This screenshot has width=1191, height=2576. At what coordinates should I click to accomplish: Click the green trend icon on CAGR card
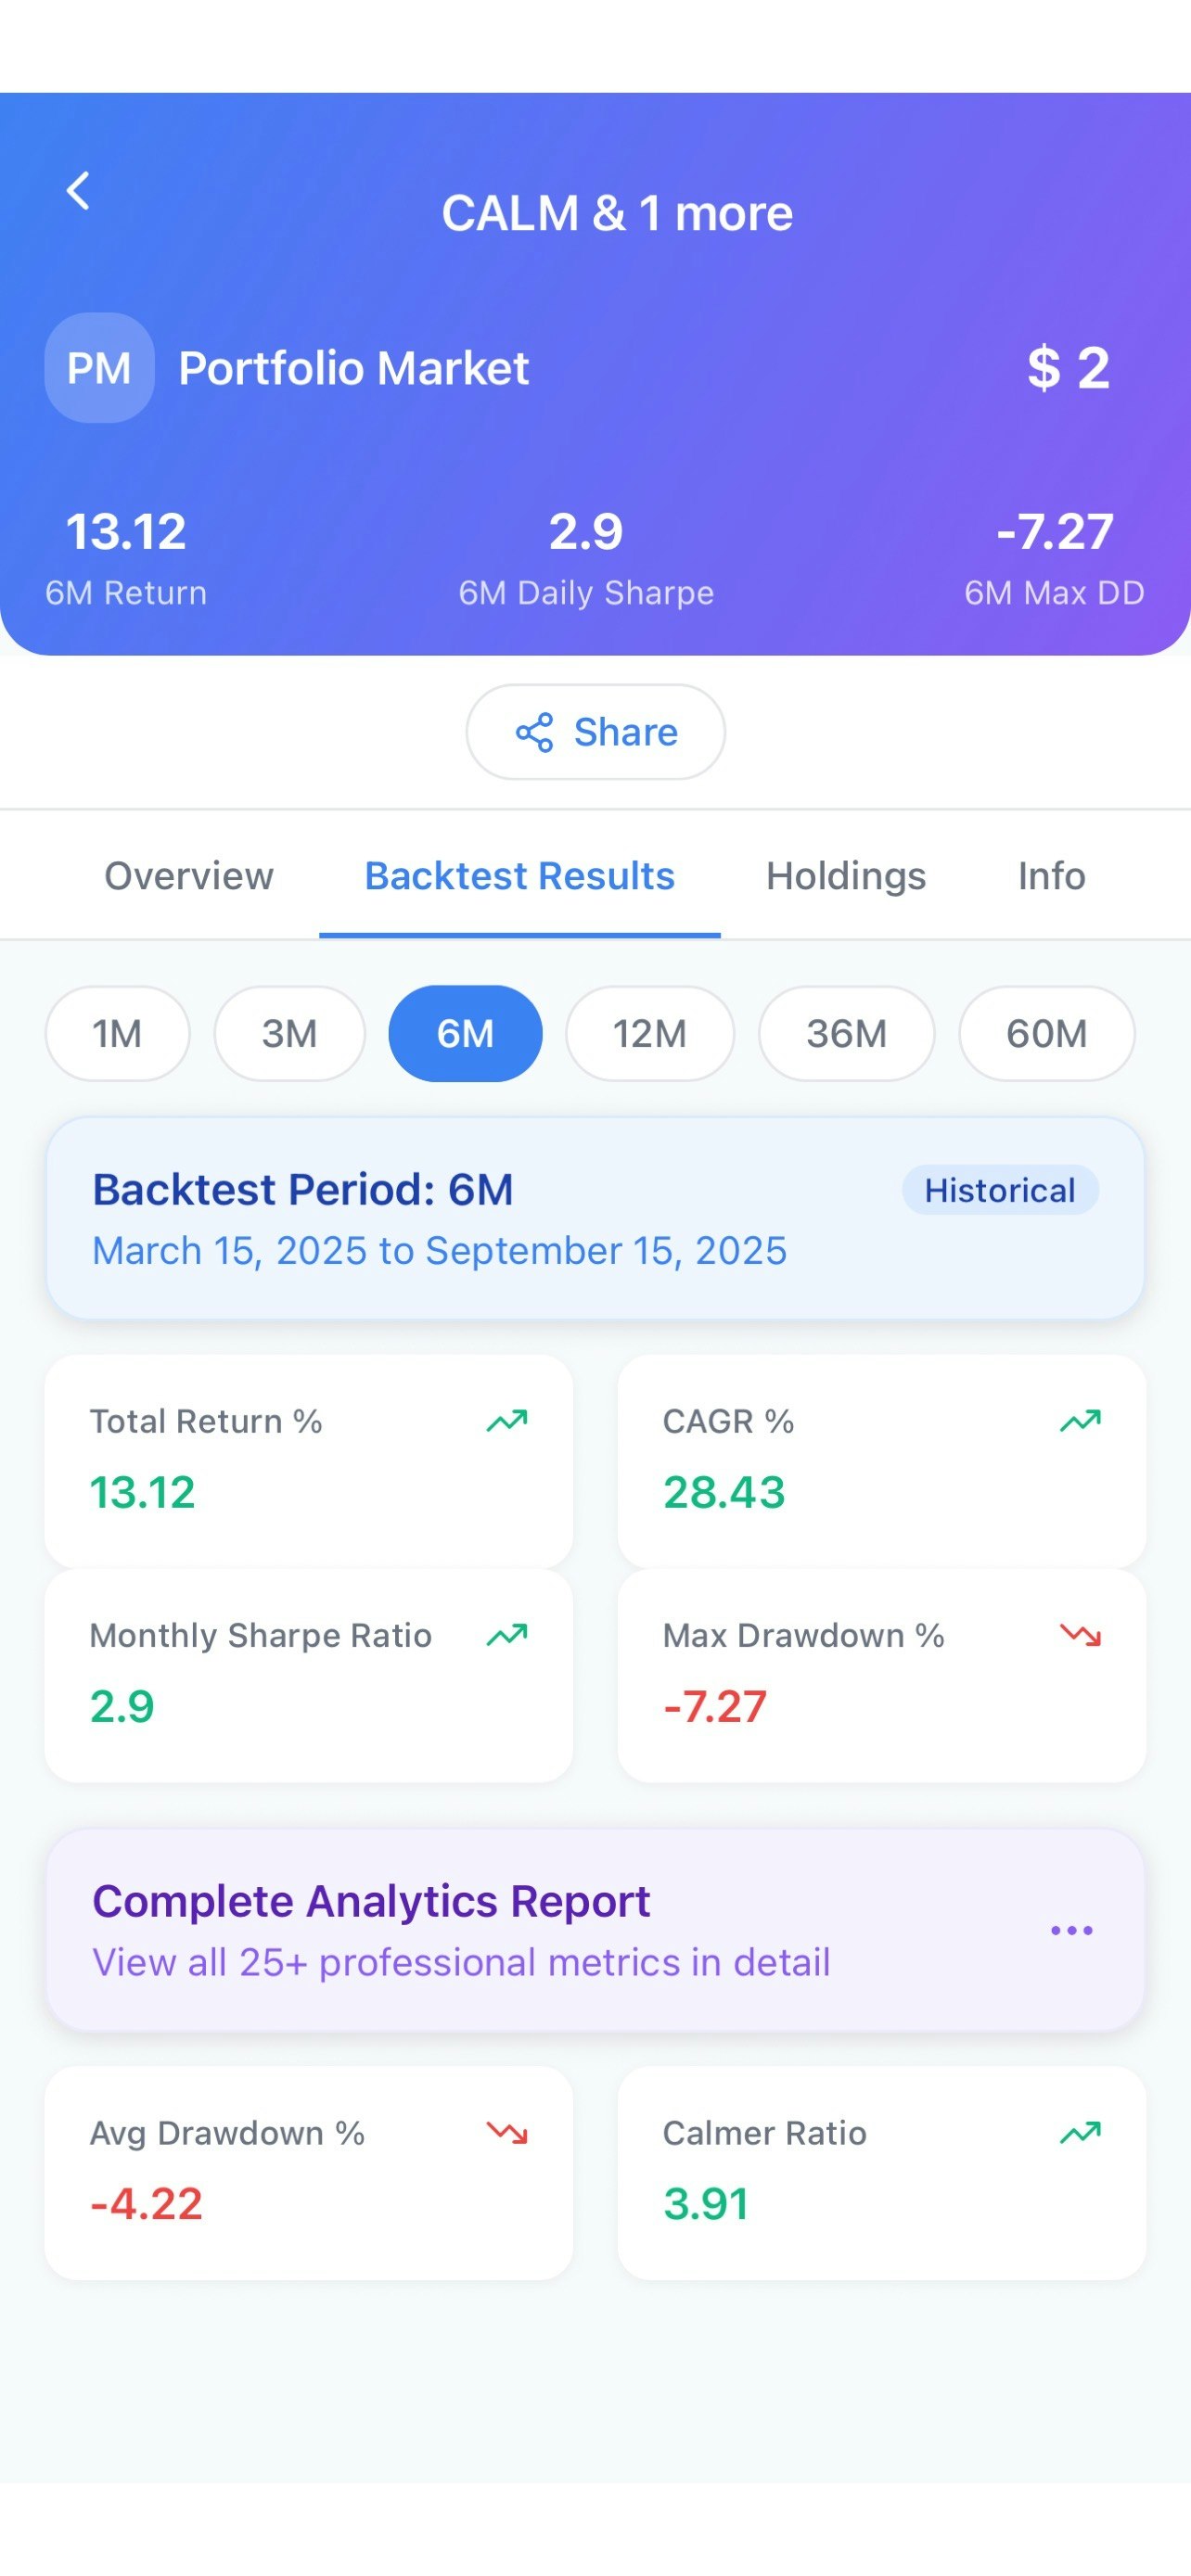tap(1079, 1421)
